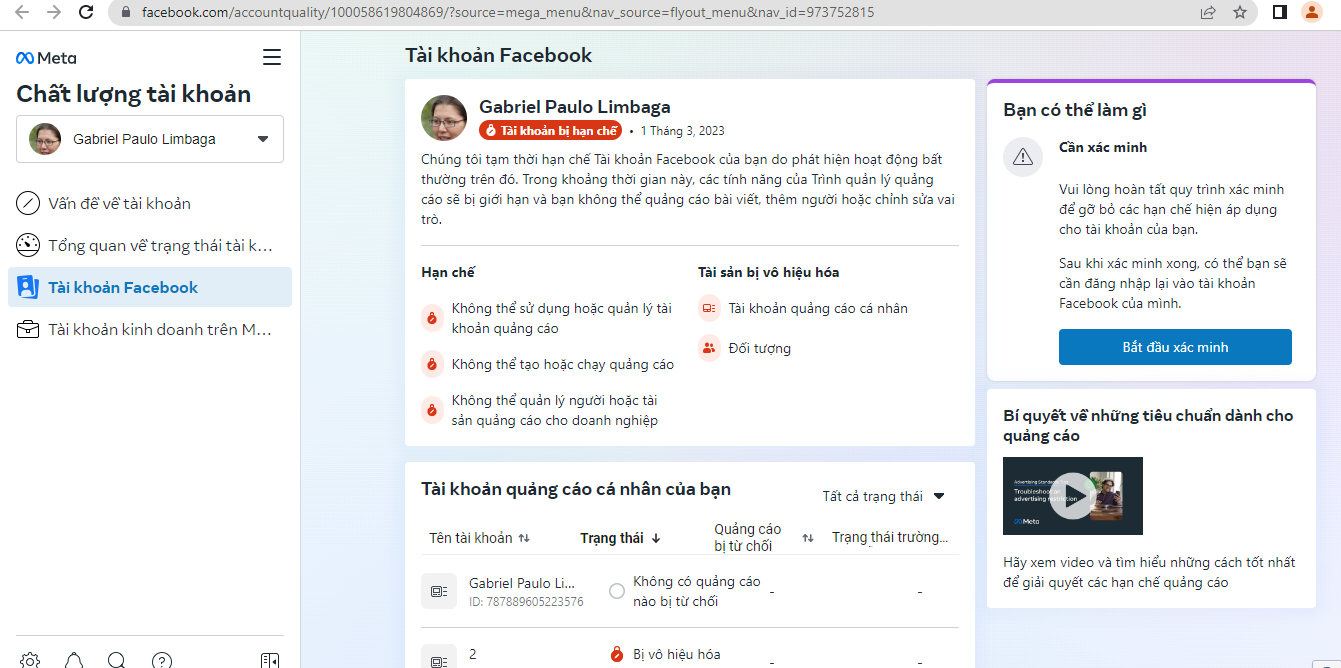Screen dimensions: 1341x668
Task: Play the advertising standards video
Action: (1072, 495)
